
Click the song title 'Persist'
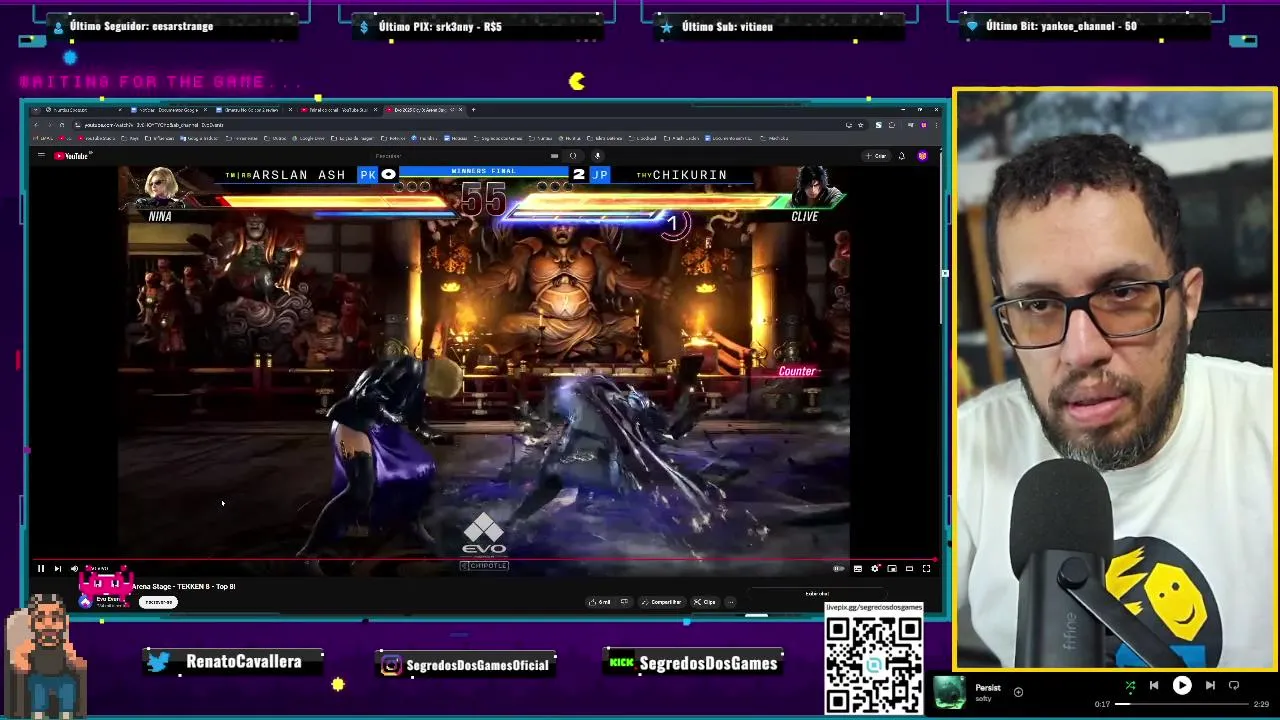pos(988,688)
